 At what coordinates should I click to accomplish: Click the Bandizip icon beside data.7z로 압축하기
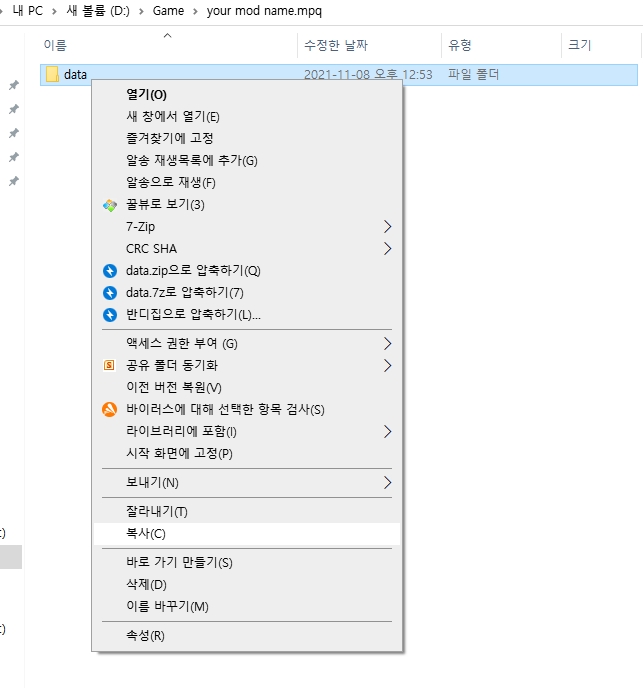[110, 293]
